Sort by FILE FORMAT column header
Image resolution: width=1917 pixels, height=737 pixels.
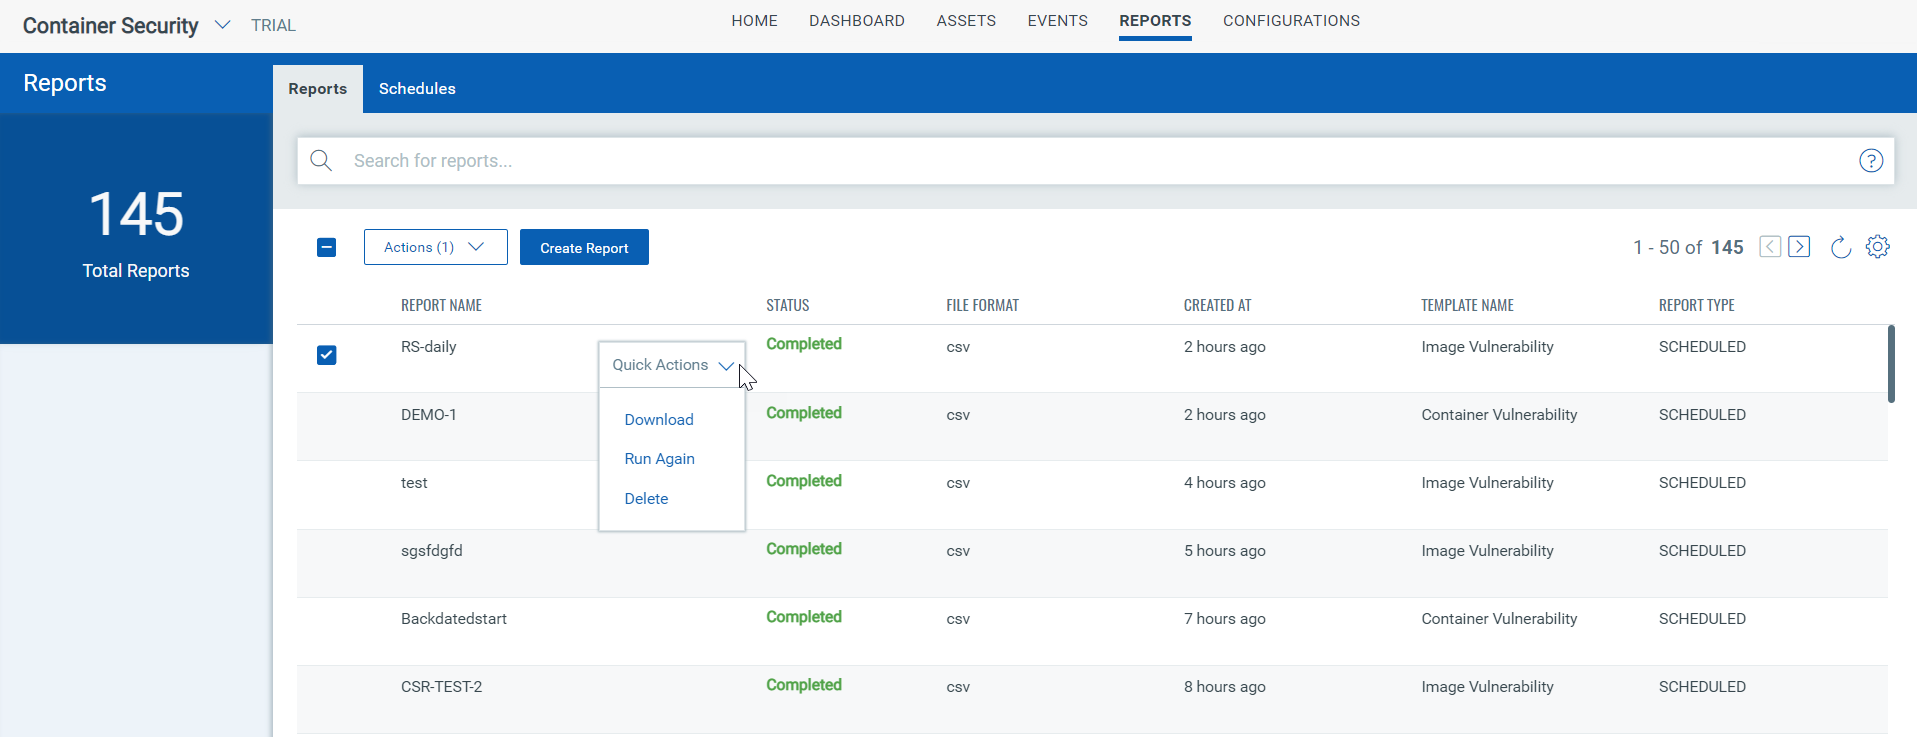982,306
